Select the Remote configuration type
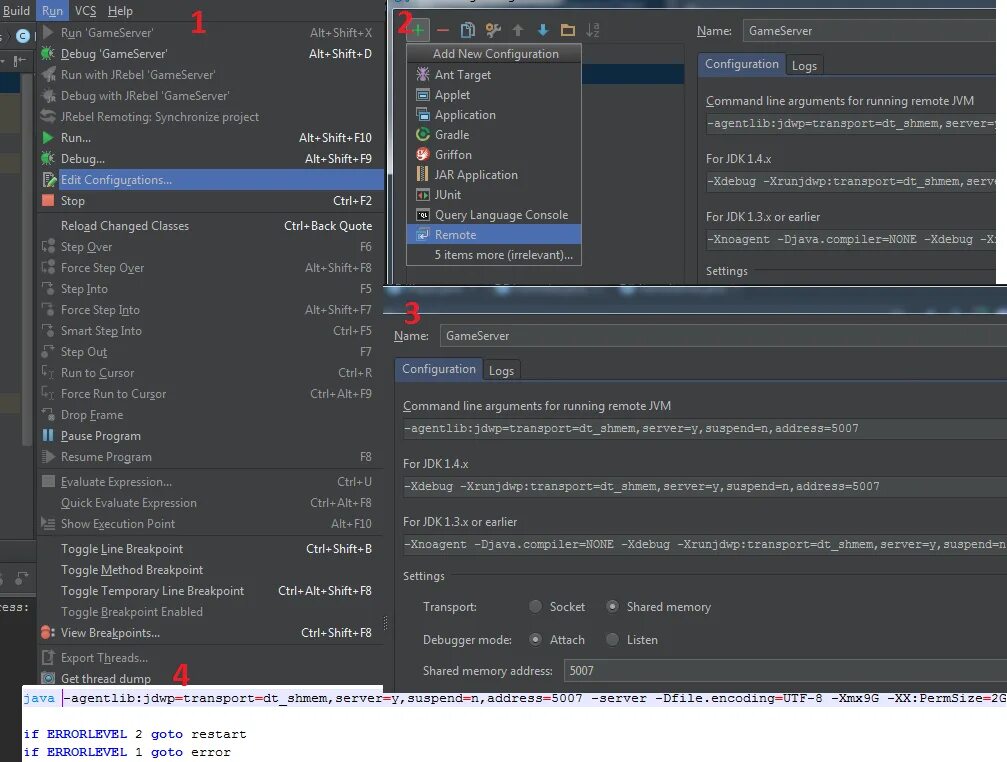Viewport: 1007px width, 762px height. tap(494, 234)
